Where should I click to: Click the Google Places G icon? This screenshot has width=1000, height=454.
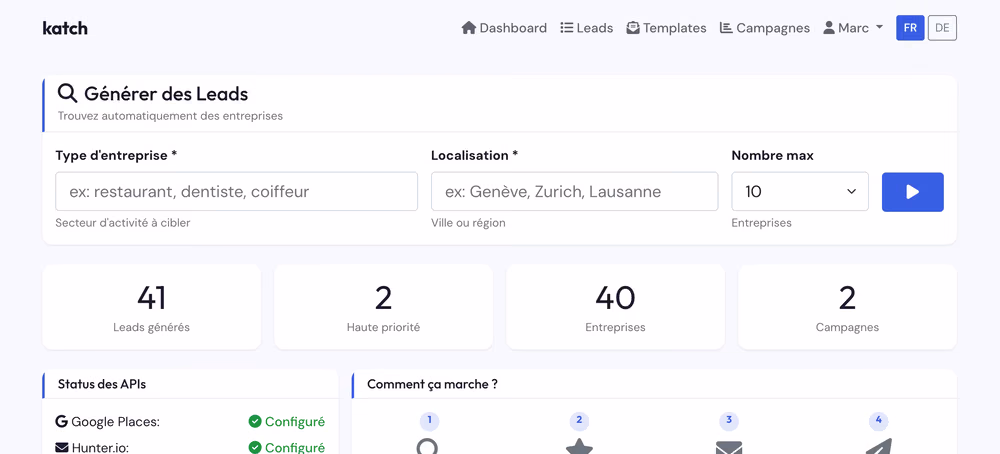[61, 421]
